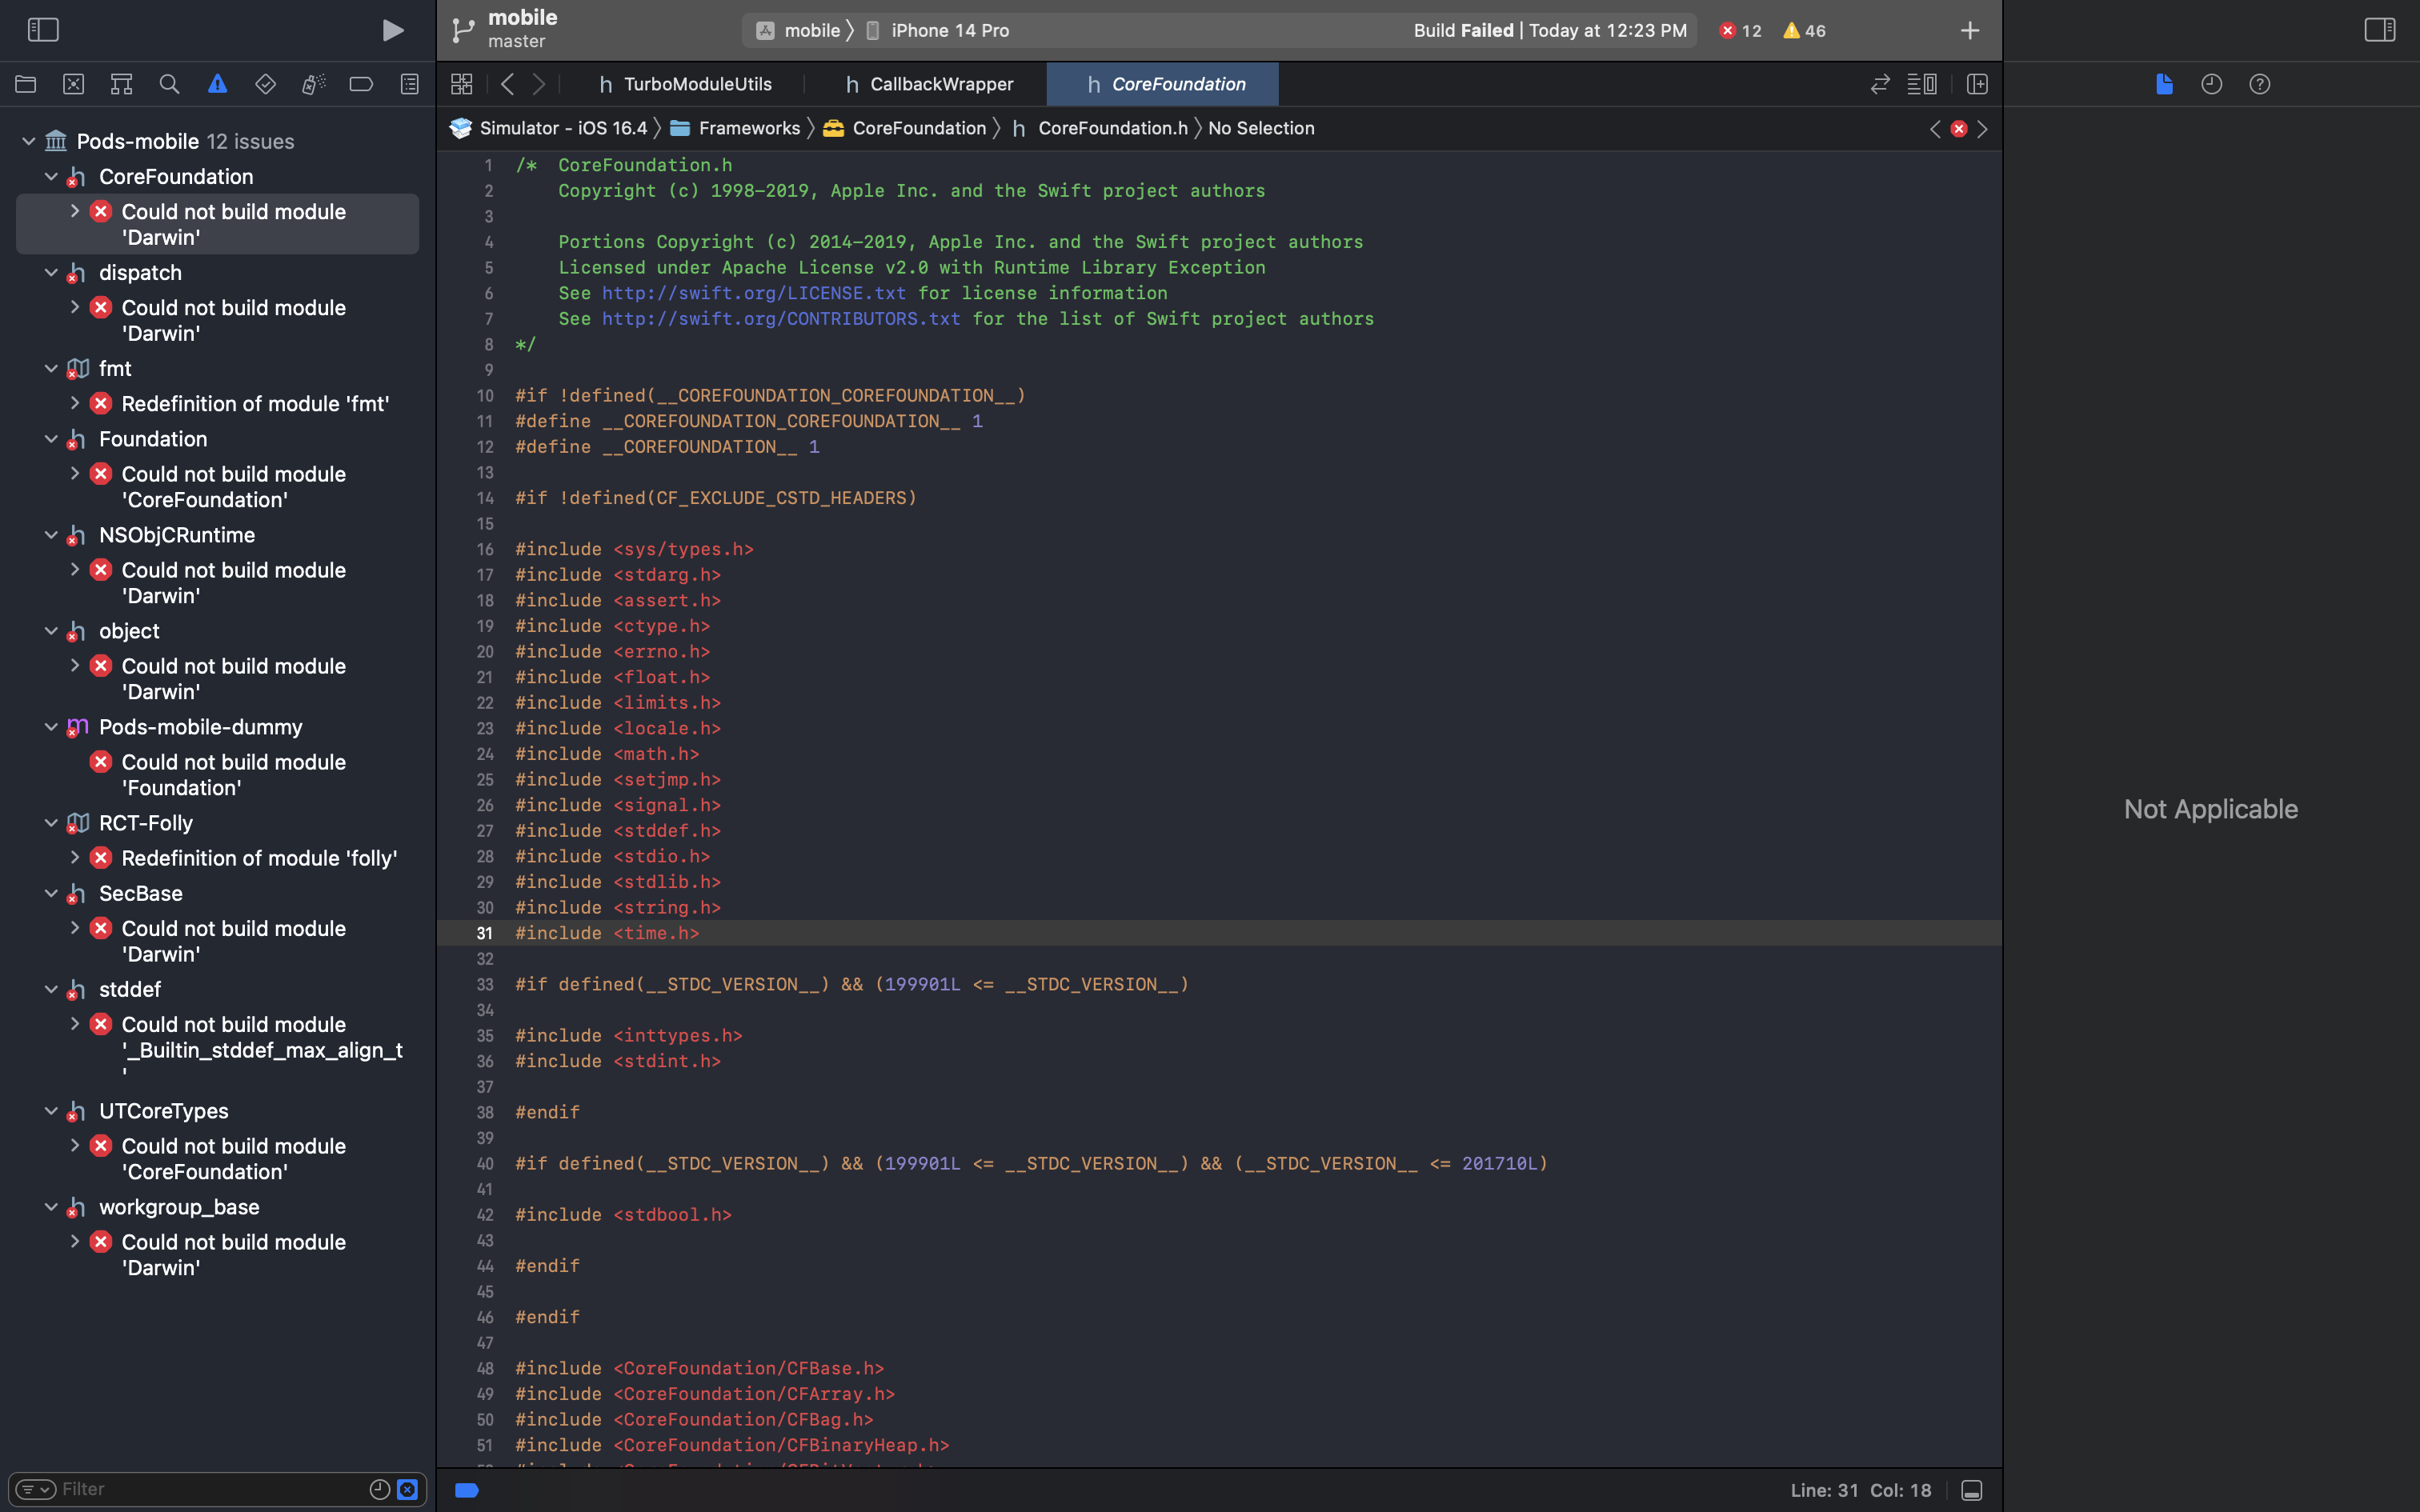Collapse the CoreFoundation issue group
Screen dimensions: 2420x1512
point(52,177)
